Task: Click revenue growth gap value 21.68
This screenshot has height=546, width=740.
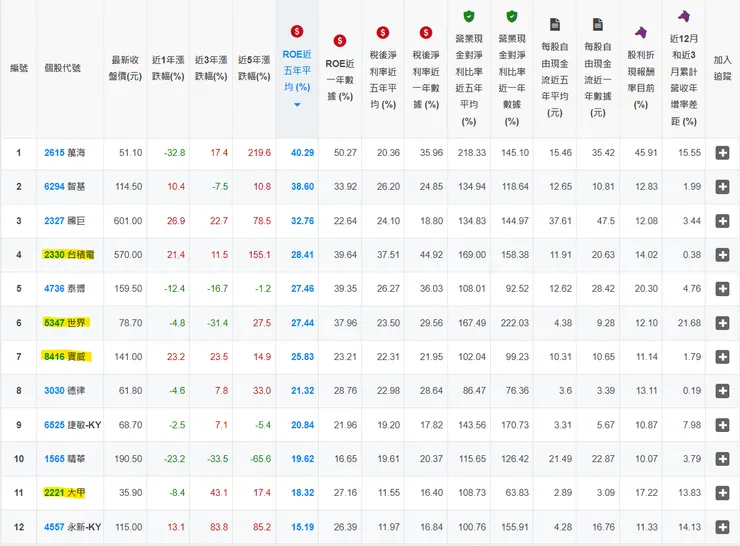Action: click(x=690, y=323)
